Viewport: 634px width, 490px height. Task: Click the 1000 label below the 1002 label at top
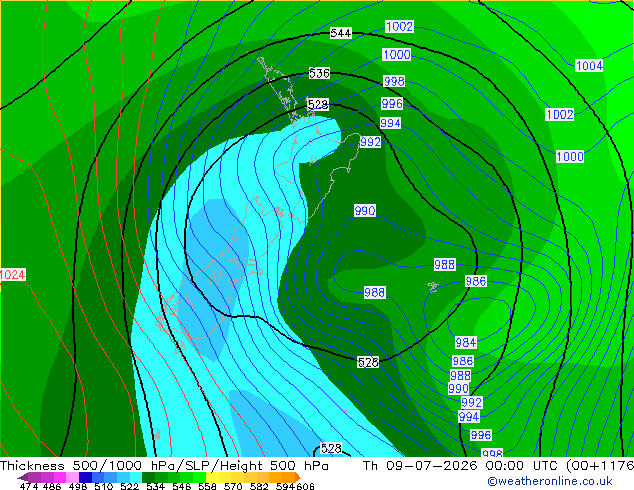[x=396, y=54]
